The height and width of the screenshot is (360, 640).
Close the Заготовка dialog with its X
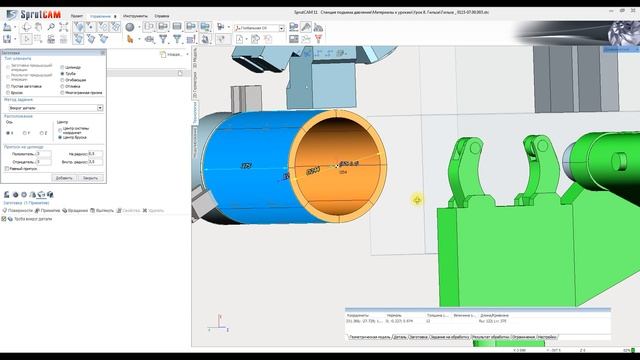[103, 53]
